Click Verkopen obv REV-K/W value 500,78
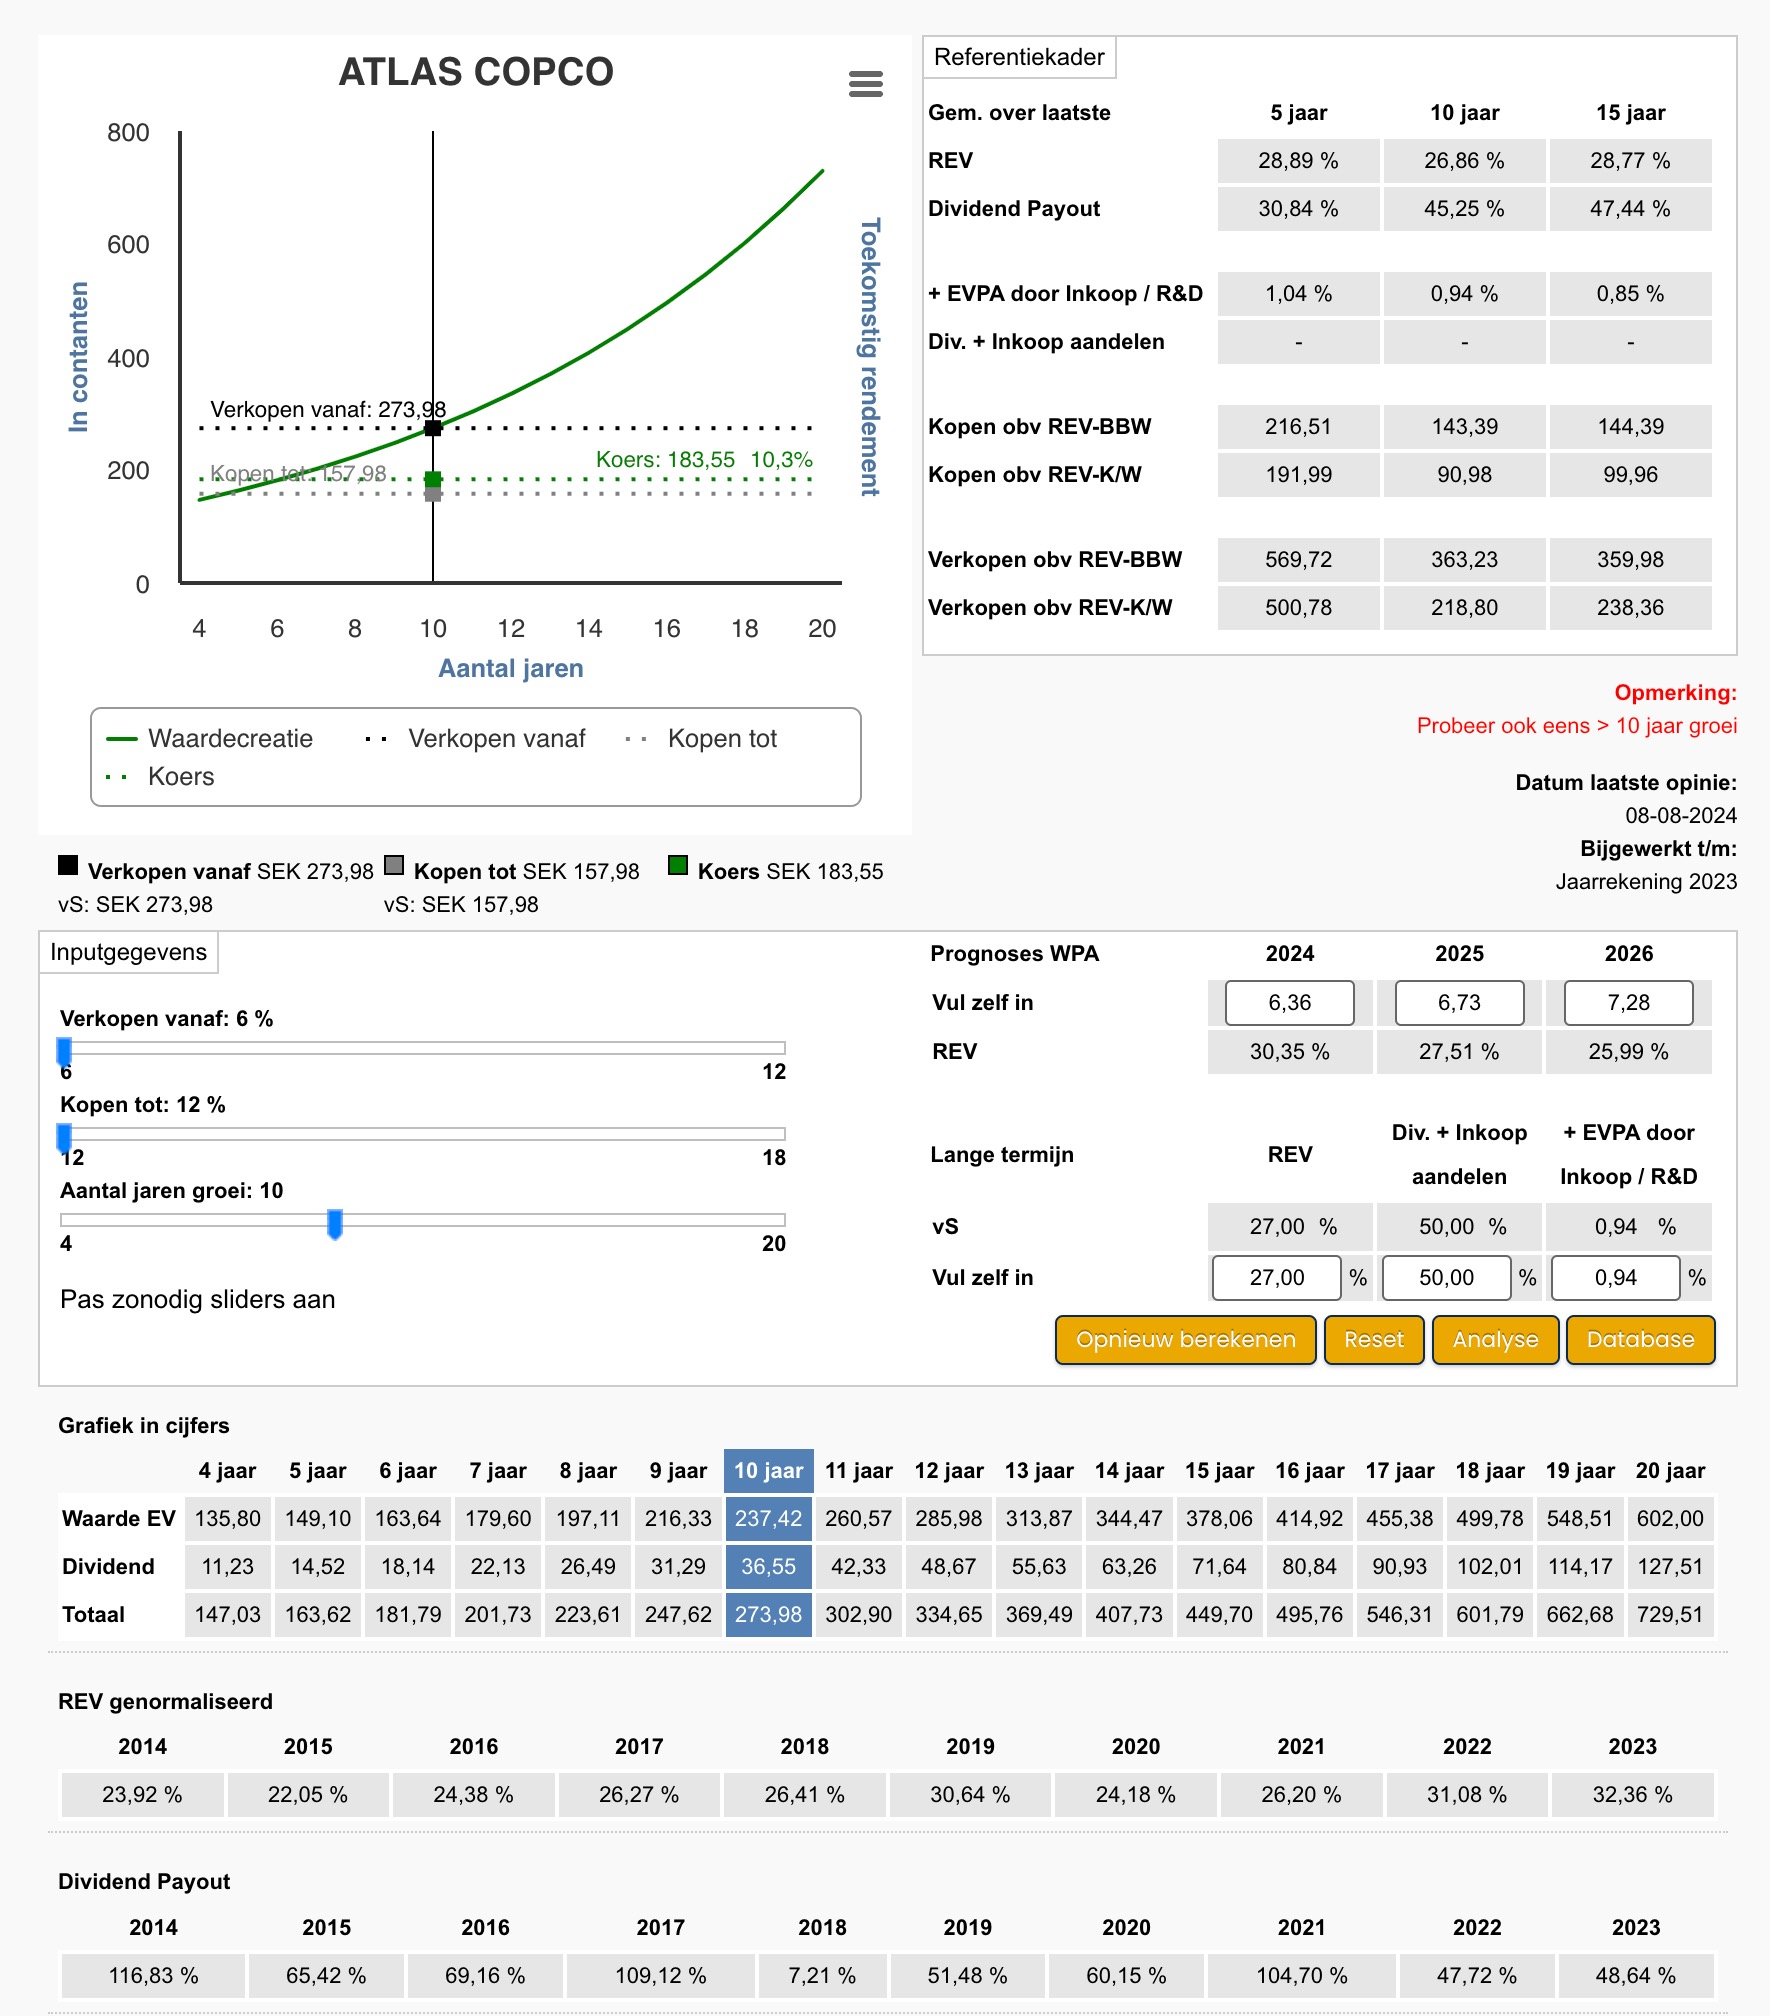Image resolution: width=1770 pixels, height=2016 pixels. [x=1298, y=608]
